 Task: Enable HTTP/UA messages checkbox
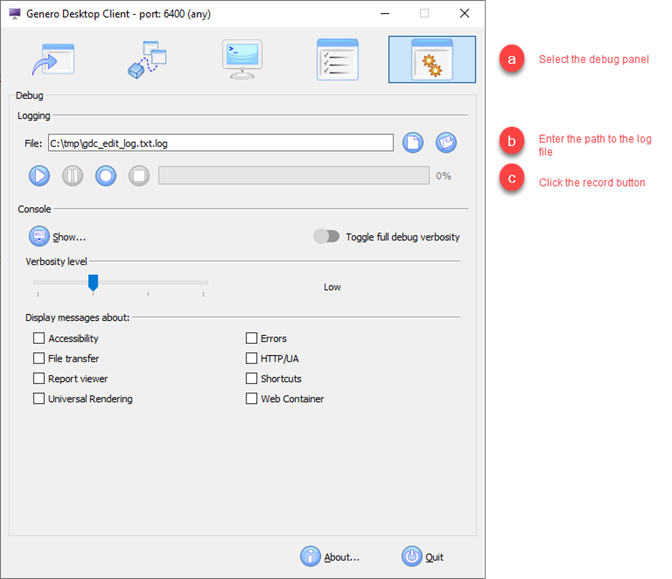[252, 358]
